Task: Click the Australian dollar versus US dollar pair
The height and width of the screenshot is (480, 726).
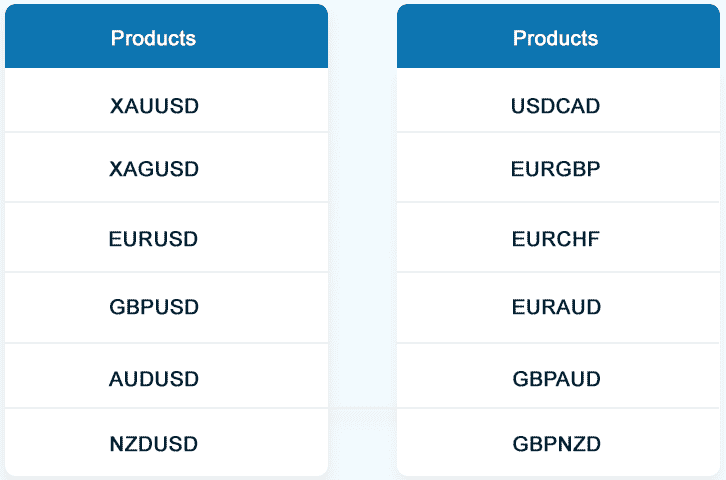Action: coord(154,379)
